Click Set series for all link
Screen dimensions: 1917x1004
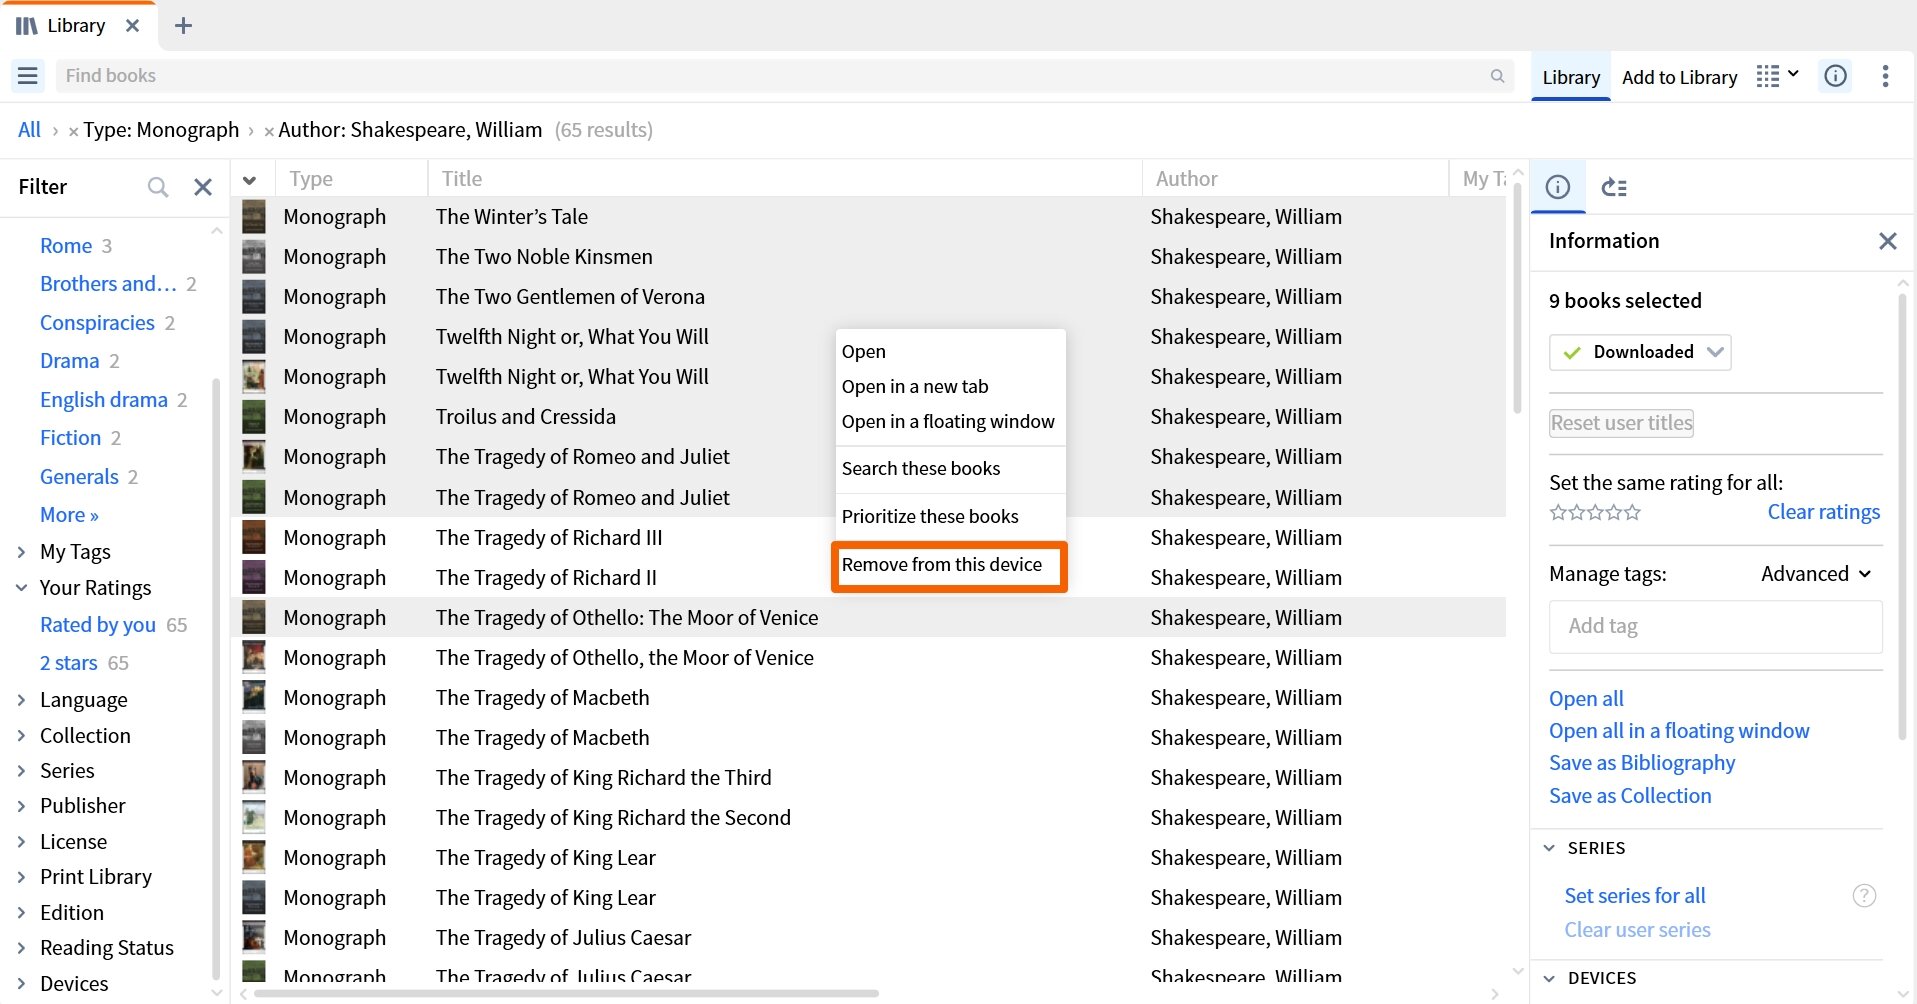point(1635,896)
